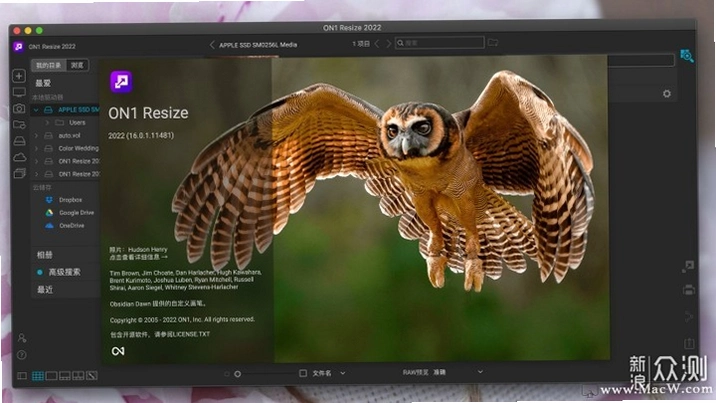
Task: Select the local drive icon in sidebar
Action: tap(19, 141)
